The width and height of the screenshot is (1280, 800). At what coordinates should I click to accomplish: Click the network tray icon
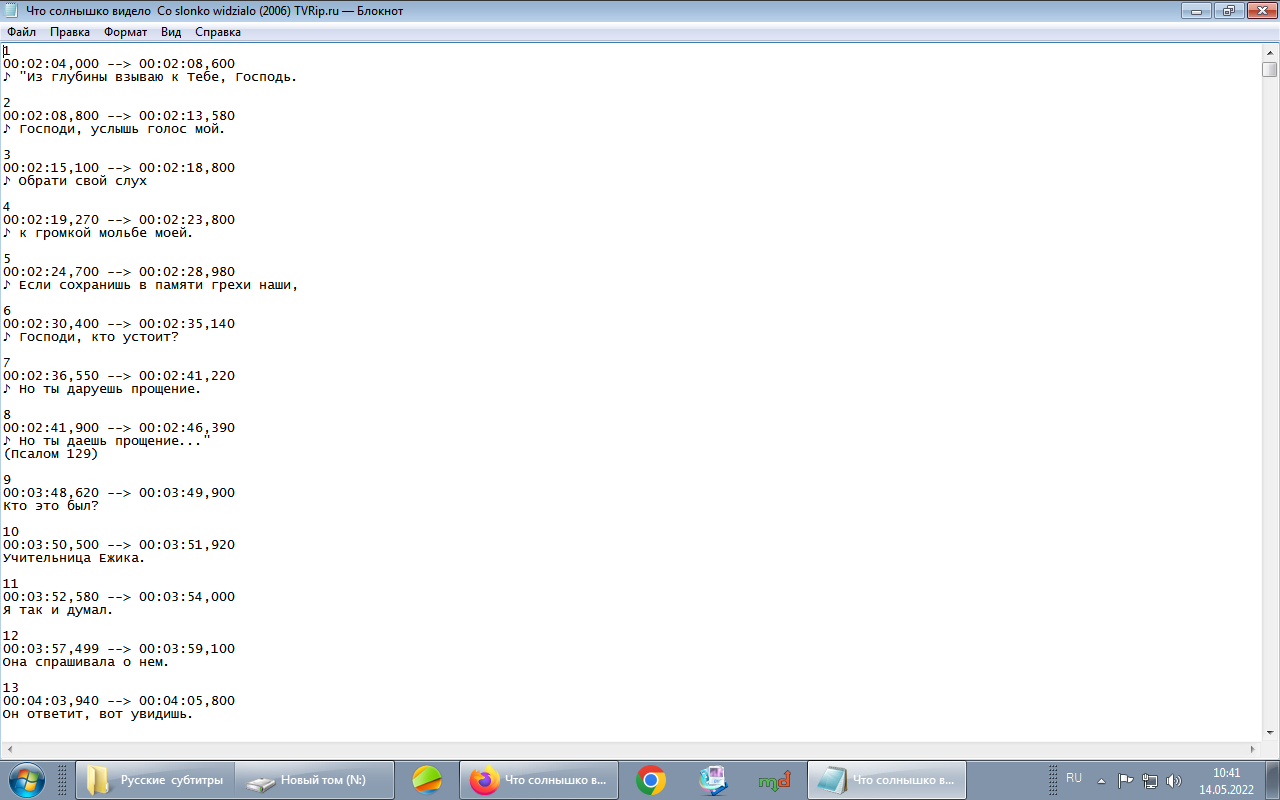pos(1150,780)
